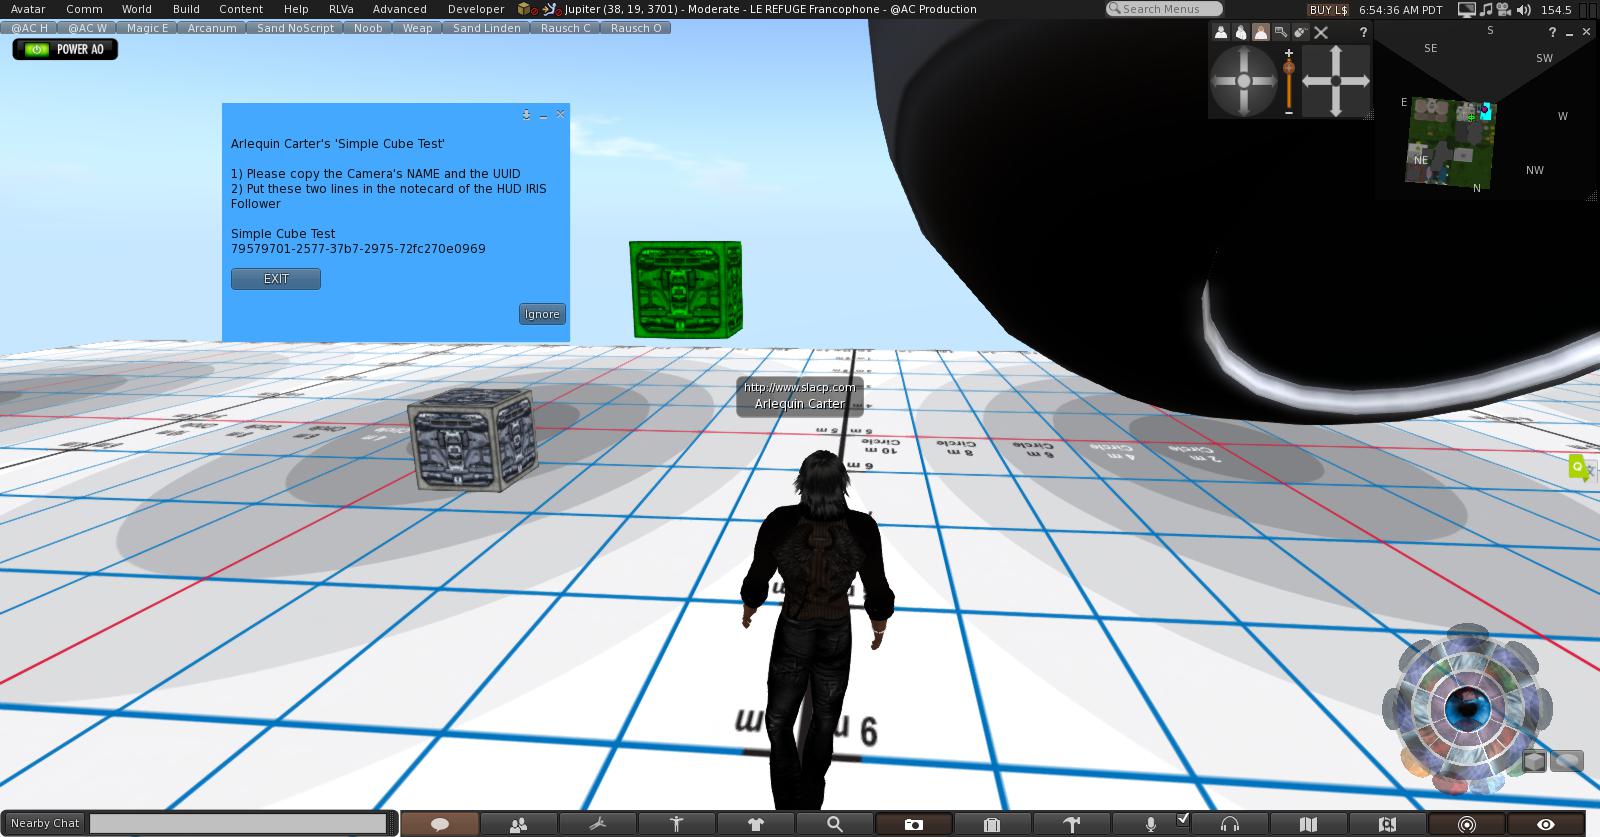Open the Avatar menu
The height and width of the screenshot is (837, 1600).
coord(28,9)
